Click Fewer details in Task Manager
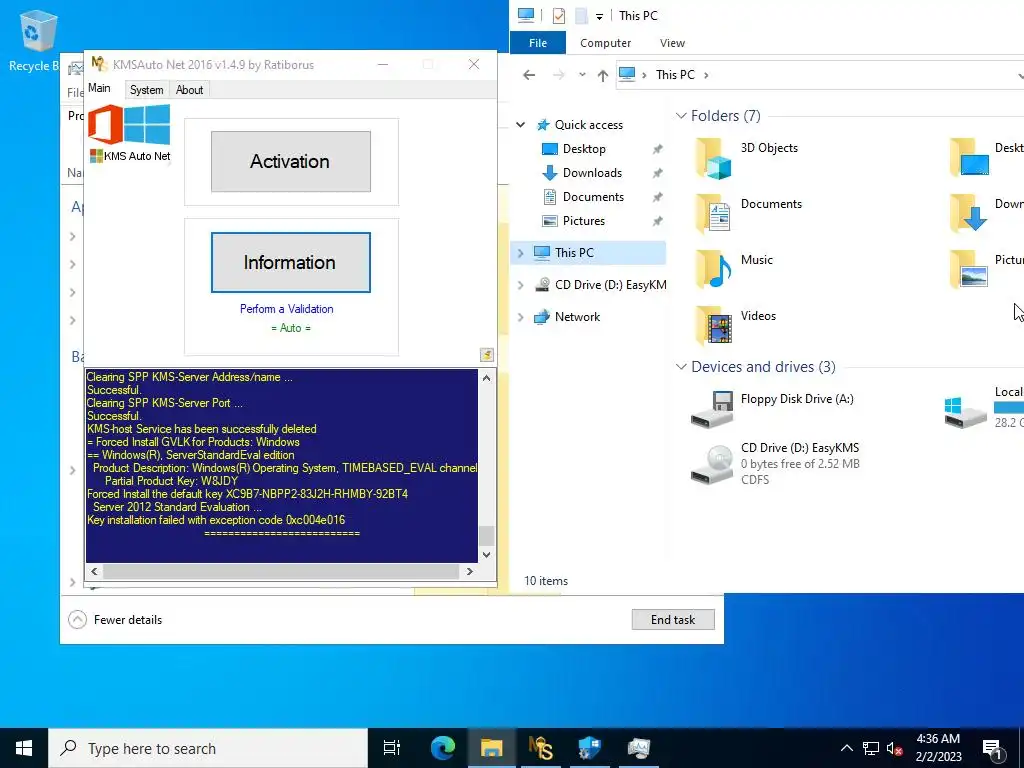 click(116, 620)
